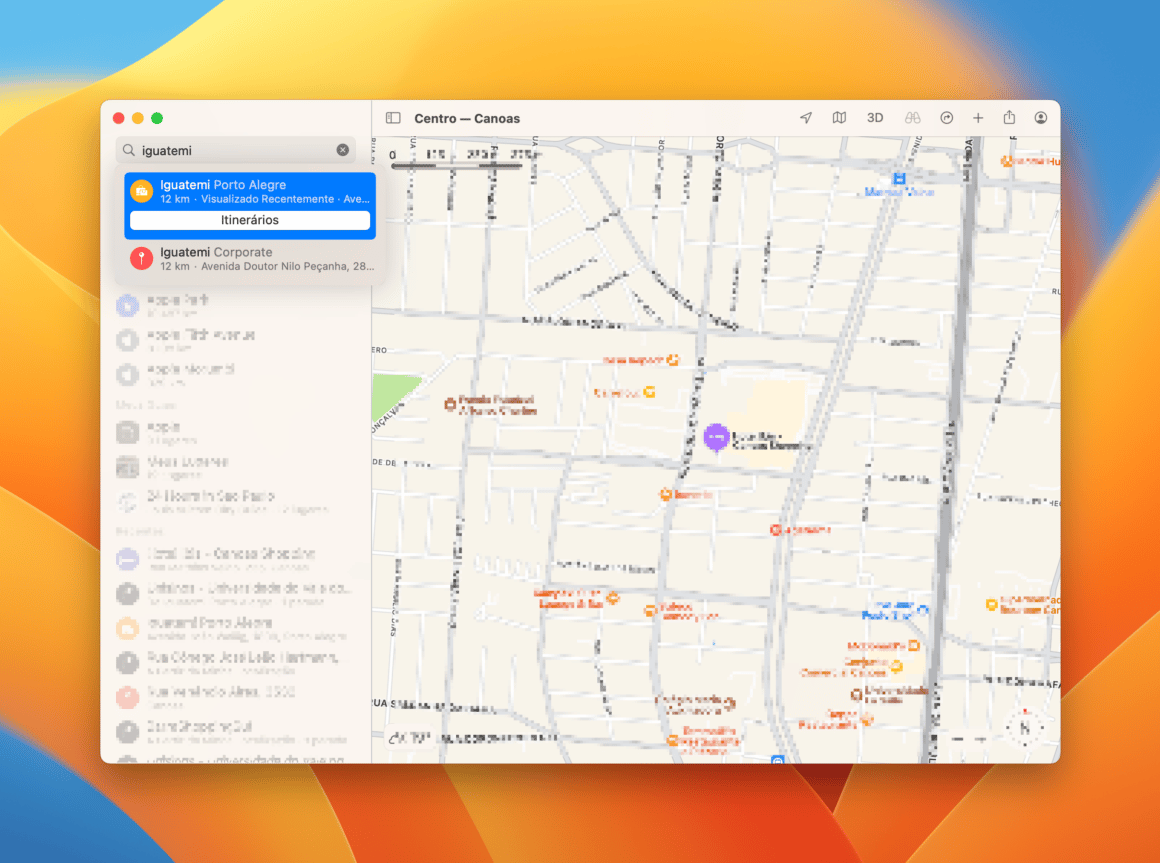Click the account profile icon
The width and height of the screenshot is (1160, 863).
click(x=1040, y=117)
